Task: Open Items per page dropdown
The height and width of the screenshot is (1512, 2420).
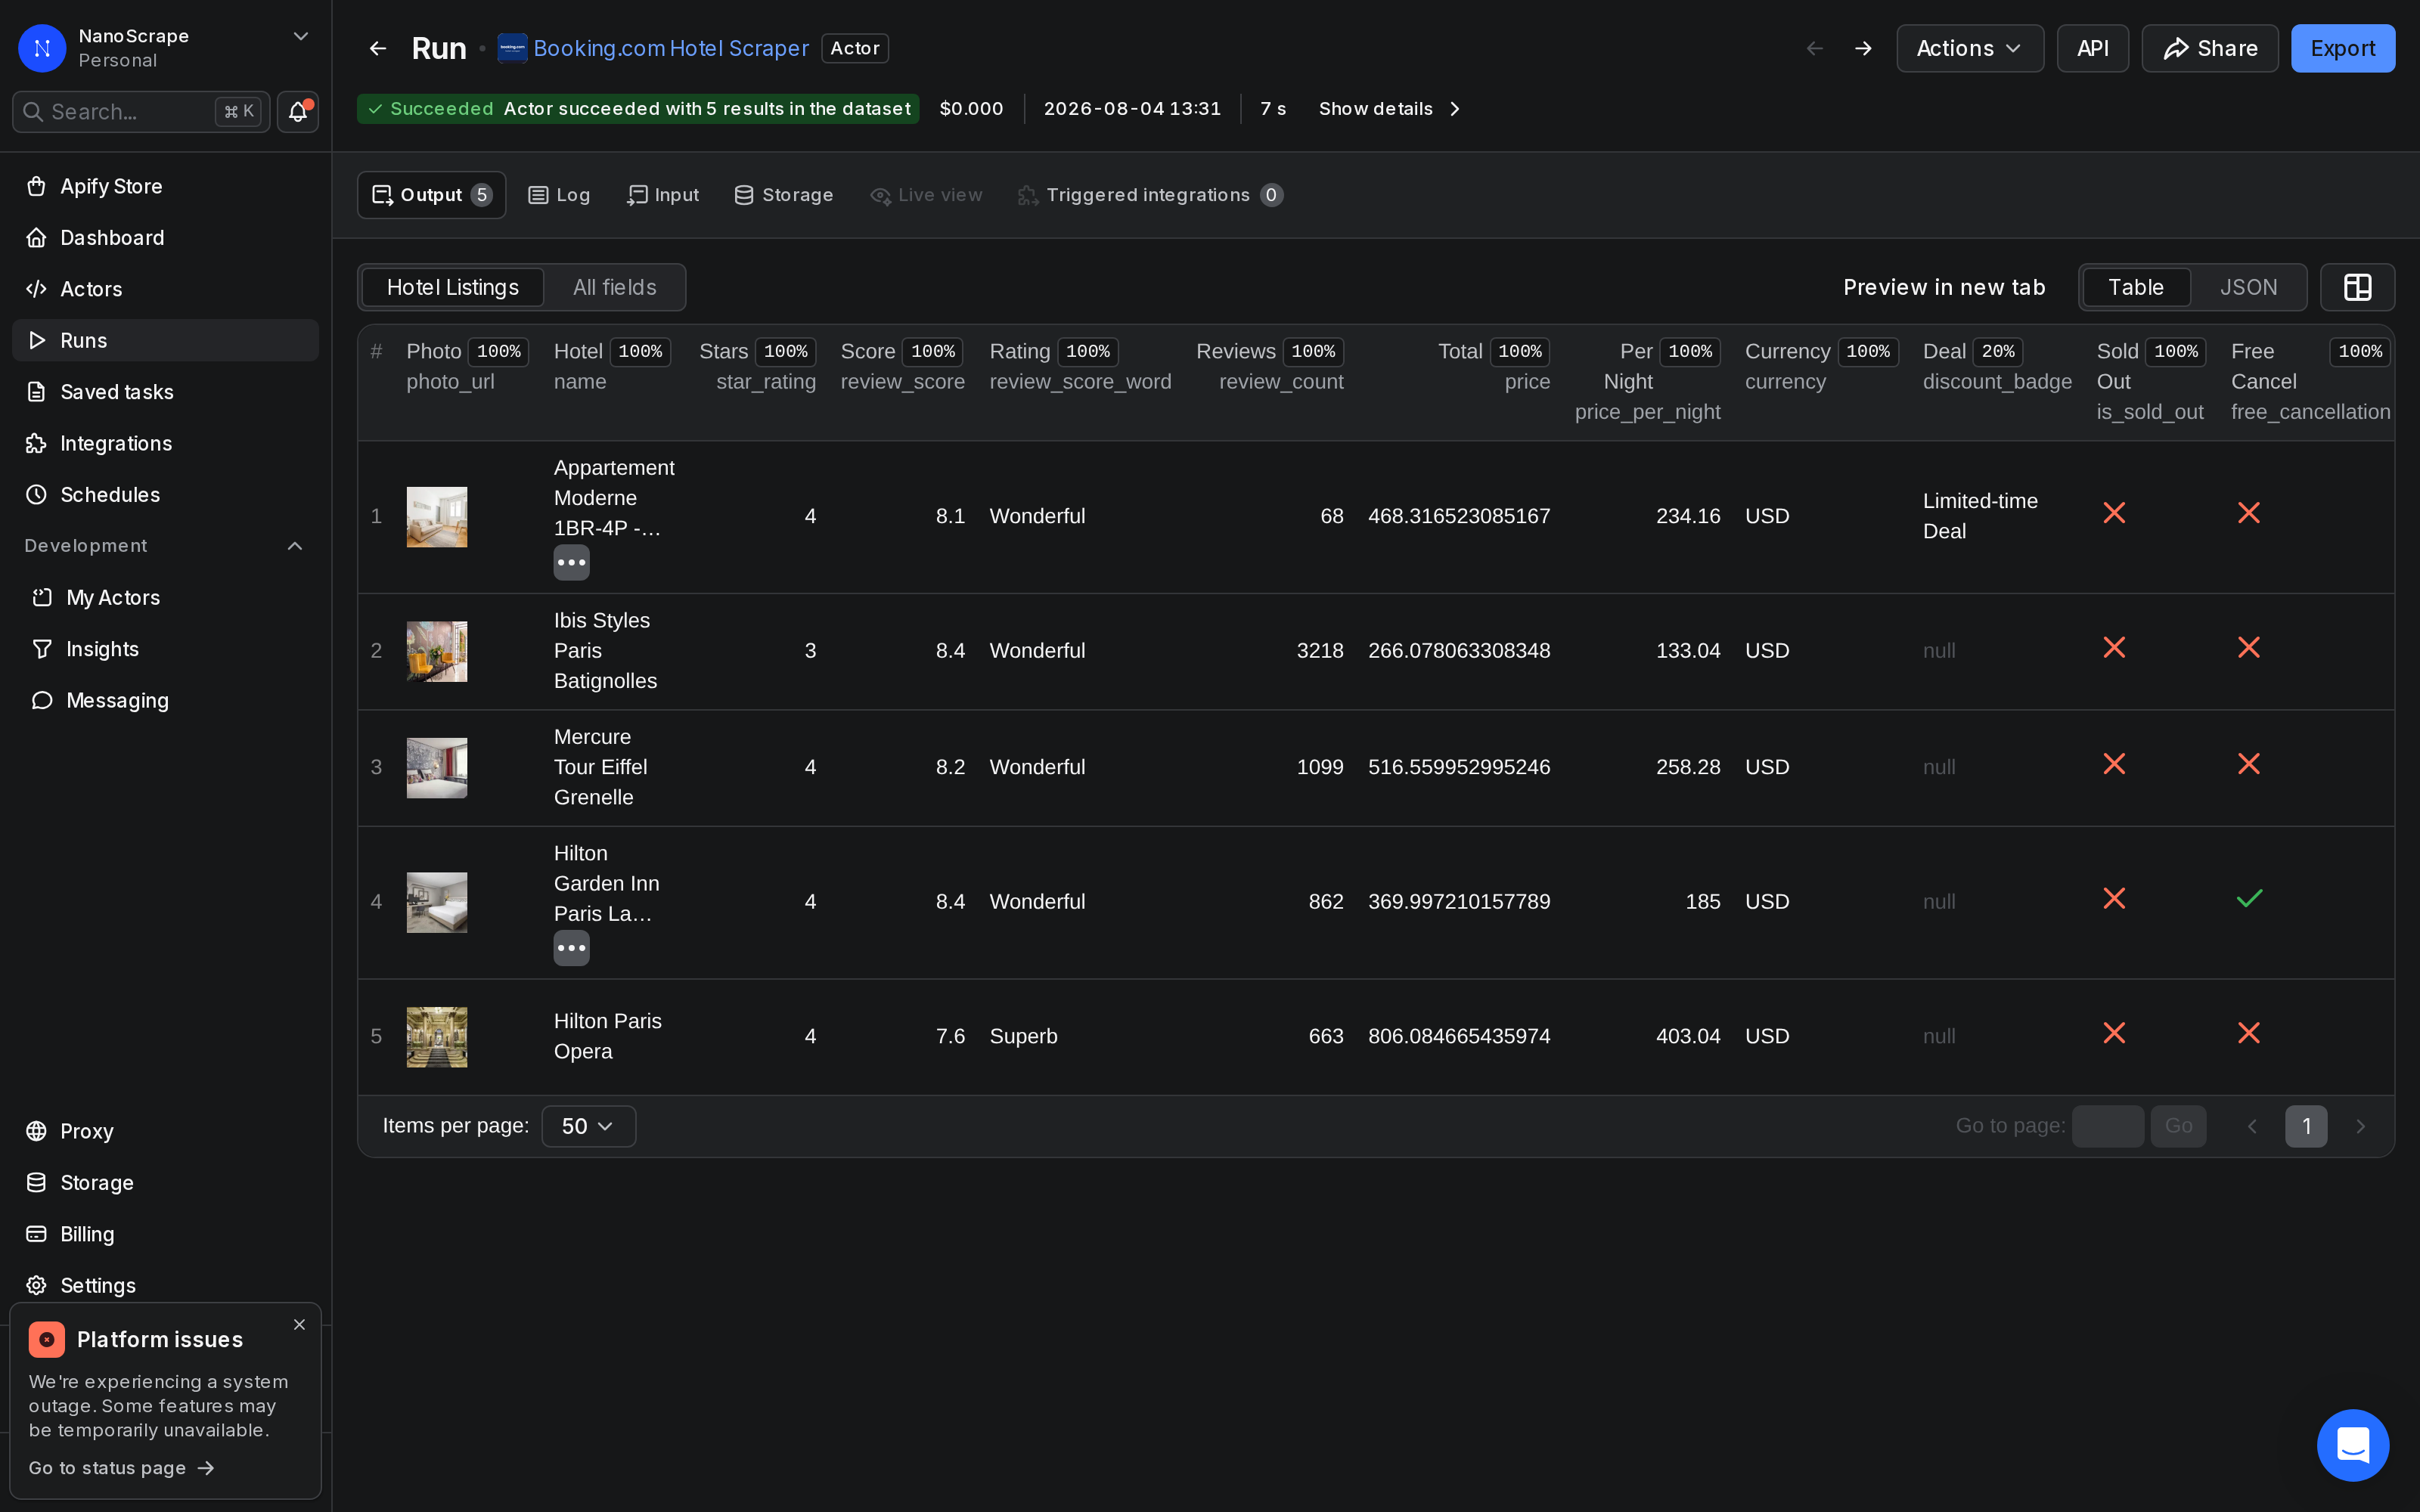Action: pos(588,1126)
